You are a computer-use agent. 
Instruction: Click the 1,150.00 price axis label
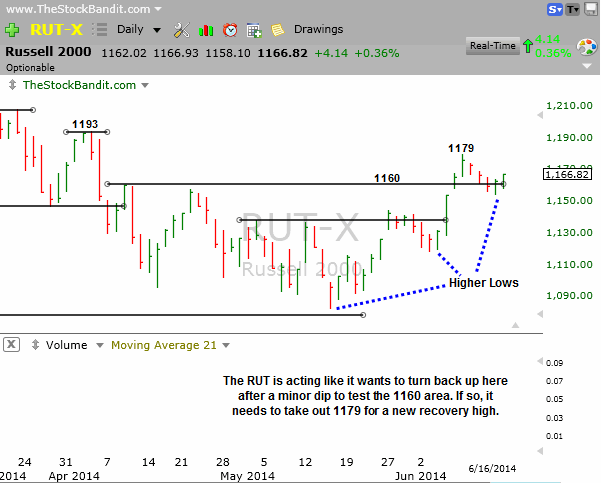click(569, 200)
